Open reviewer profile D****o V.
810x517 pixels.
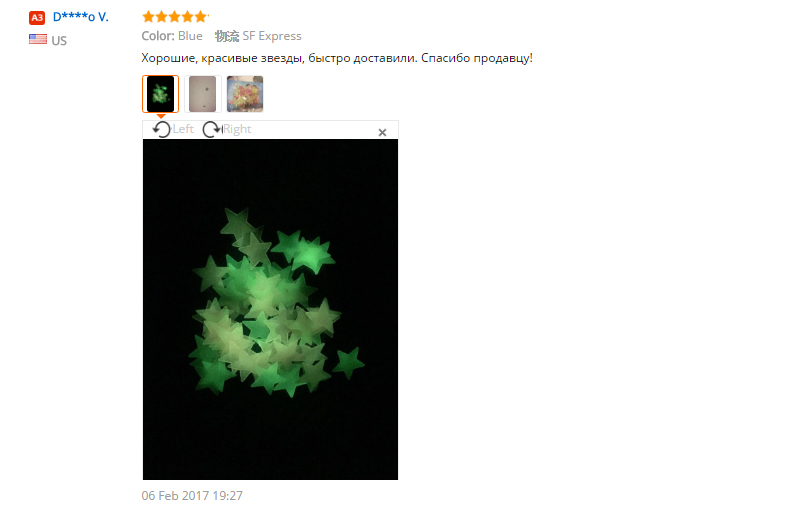click(81, 17)
